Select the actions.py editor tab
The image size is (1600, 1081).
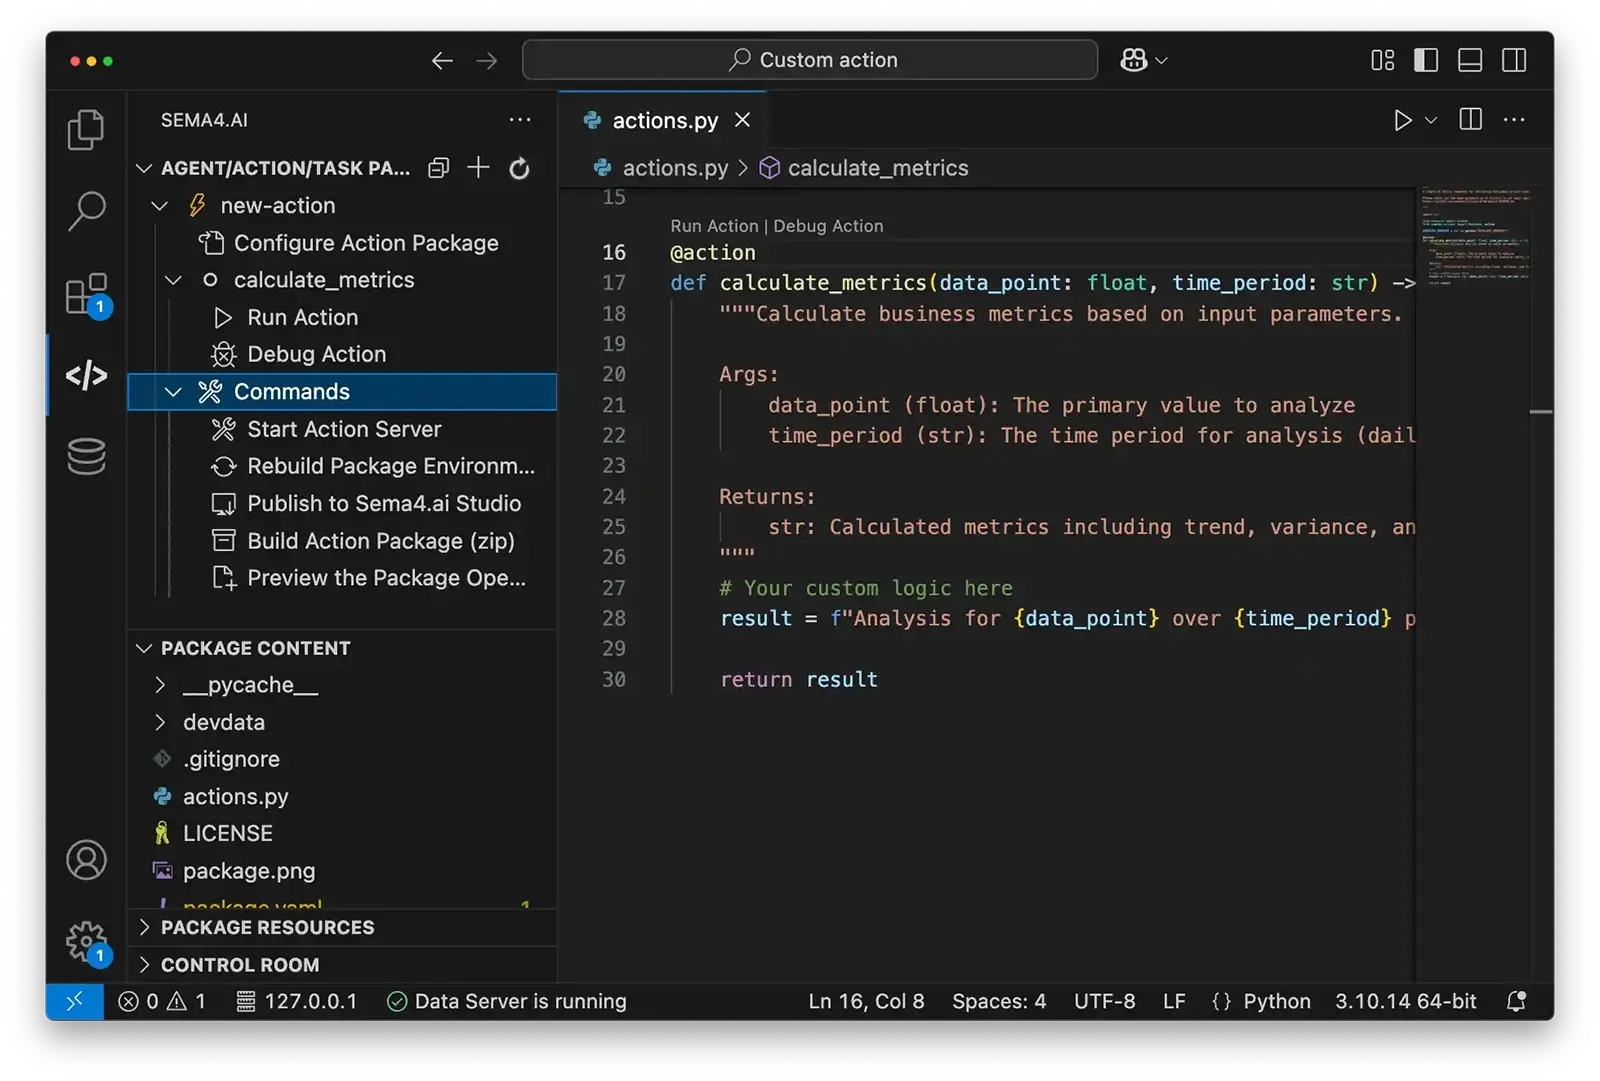pyautogui.click(x=664, y=120)
